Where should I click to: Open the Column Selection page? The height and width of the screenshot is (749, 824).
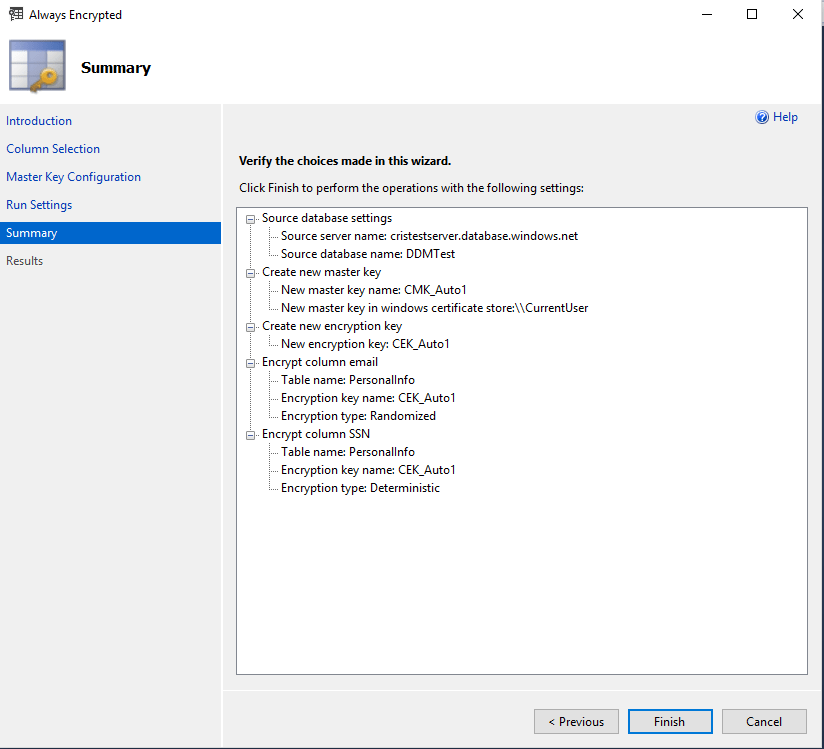pyautogui.click(x=53, y=149)
